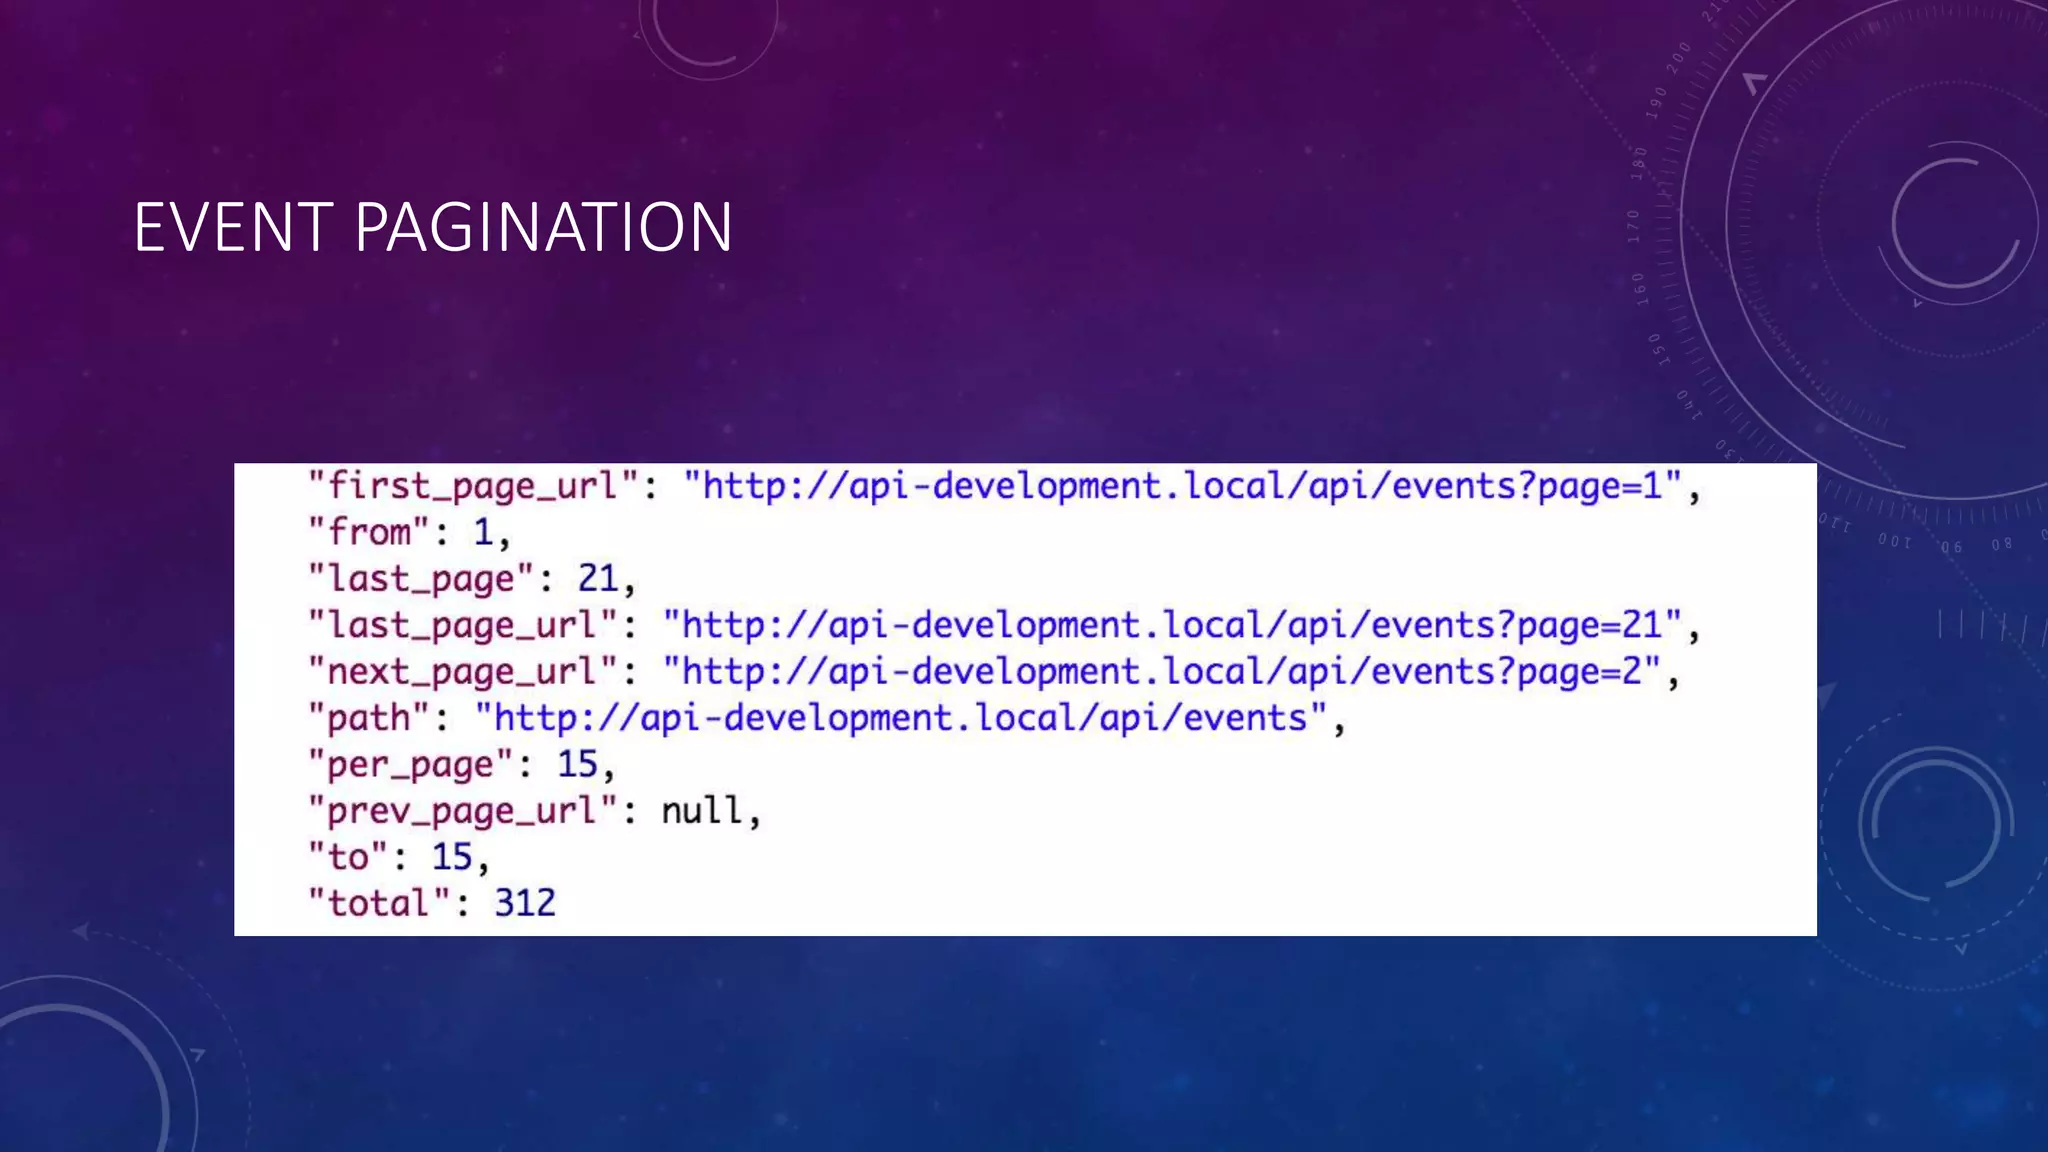The height and width of the screenshot is (1152, 2048).
Task: Click the "per_page" key text
Action: point(410,765)
